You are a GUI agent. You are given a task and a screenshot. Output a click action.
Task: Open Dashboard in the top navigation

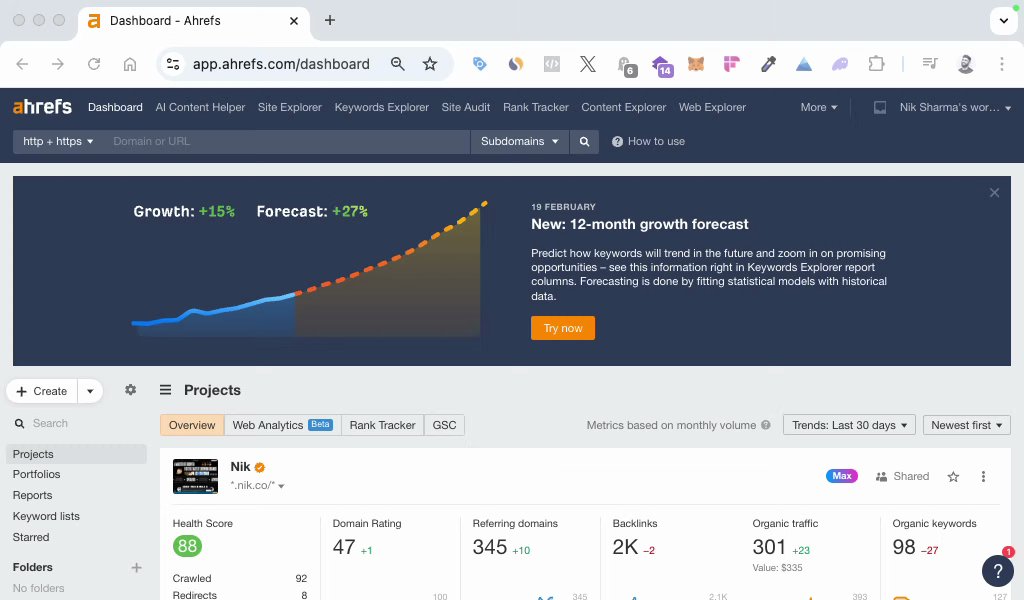(115, 107)
